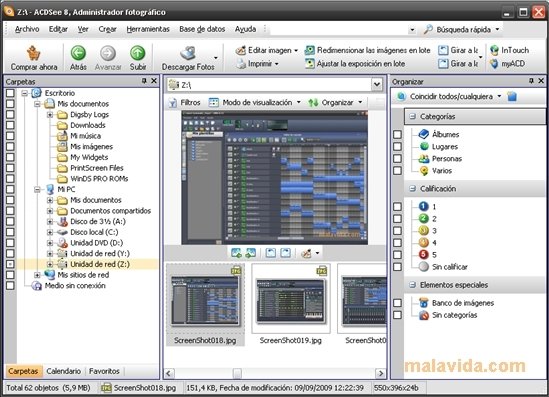Select the ScreenShot018.jpg thumbnail

[205, 305]
